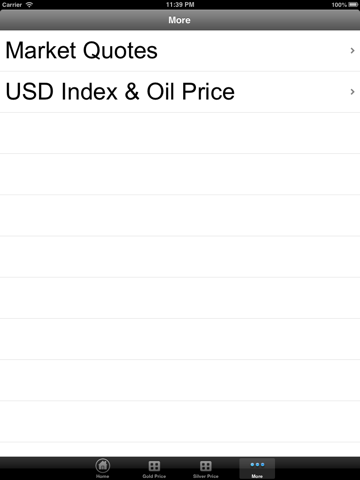Tap the Carrier text in status bar
Image resolution: width=360 pixels, height=480 pixels.
point(12,5)
